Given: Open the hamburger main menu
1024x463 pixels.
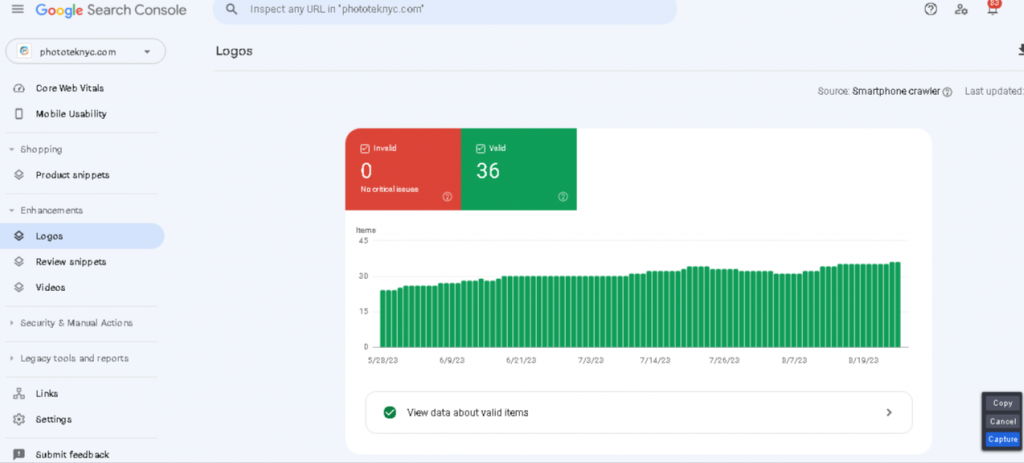Looking at the screenshot, I should (18, 9).
